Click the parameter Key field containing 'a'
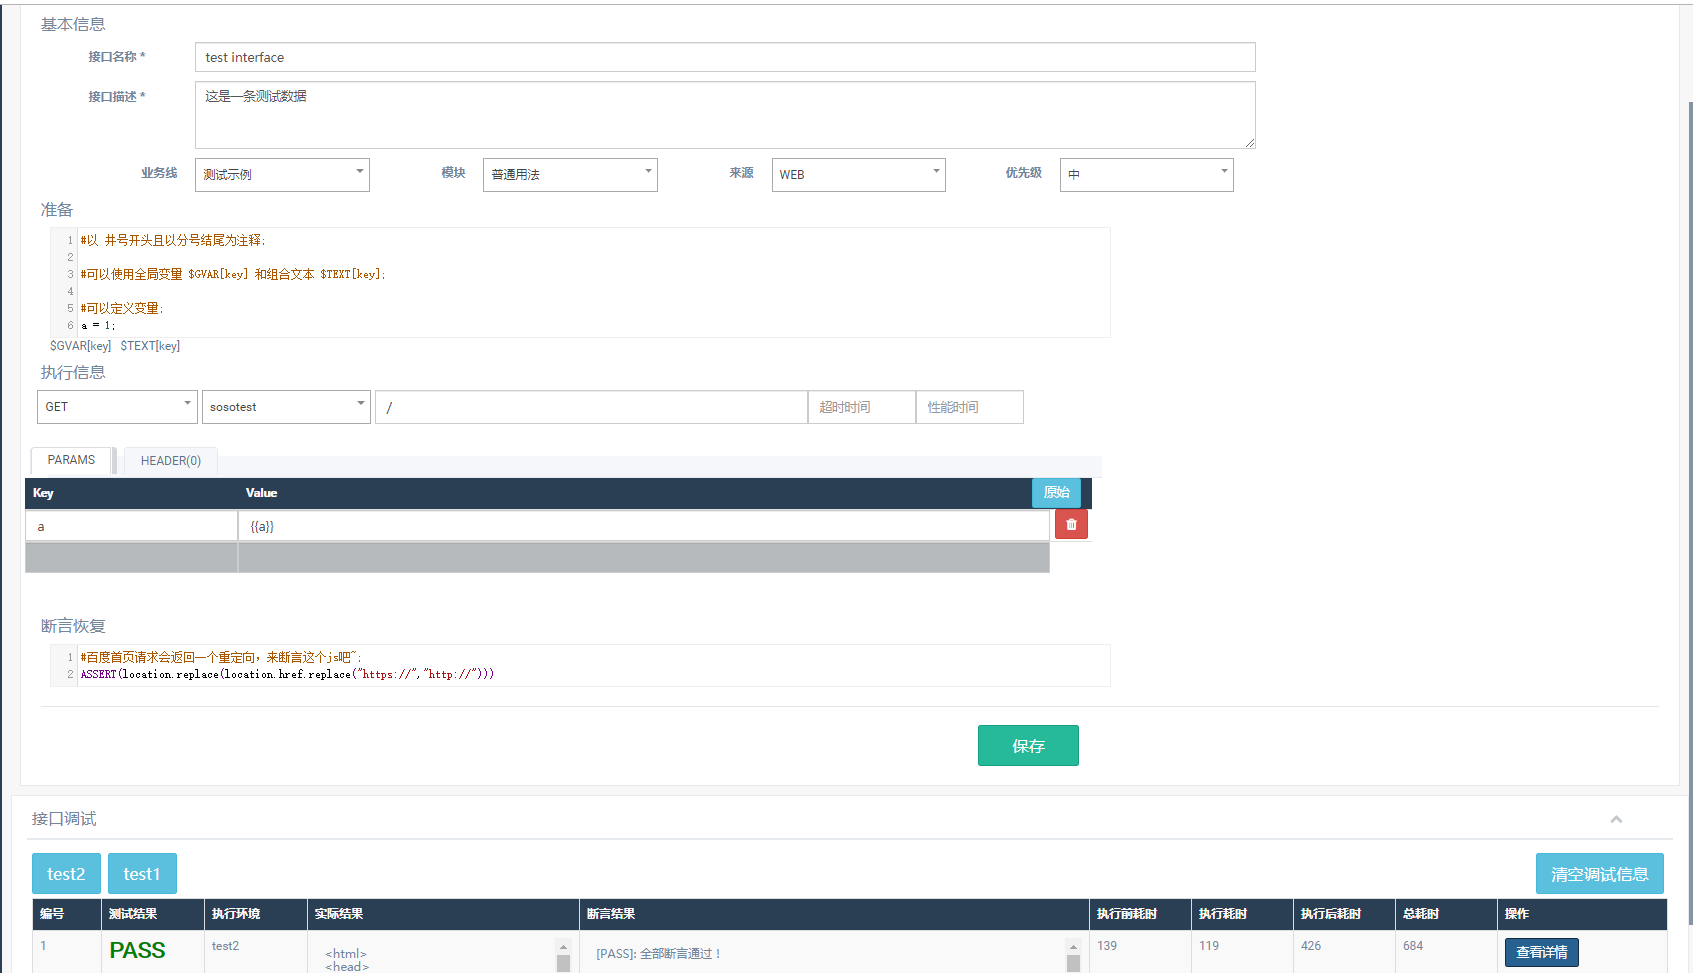Viewport: 1693px width, 973px height. (x=131, y=526)
